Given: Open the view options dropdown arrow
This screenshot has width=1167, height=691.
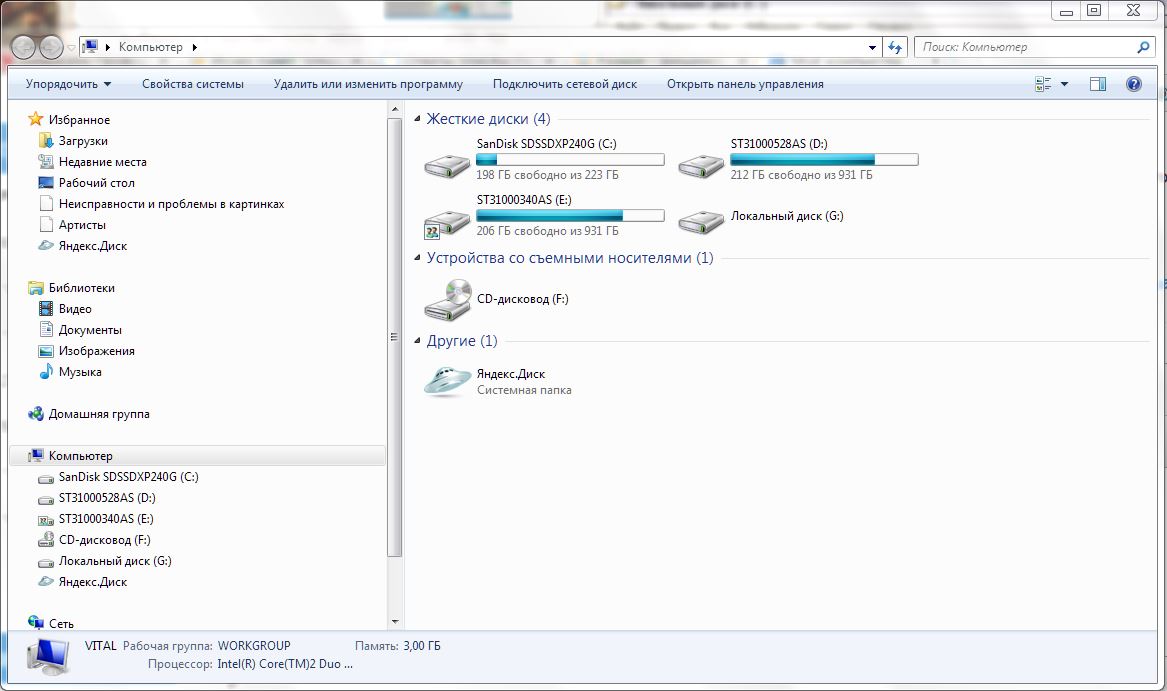Looking at the screenshot, I should (1064, 84).
